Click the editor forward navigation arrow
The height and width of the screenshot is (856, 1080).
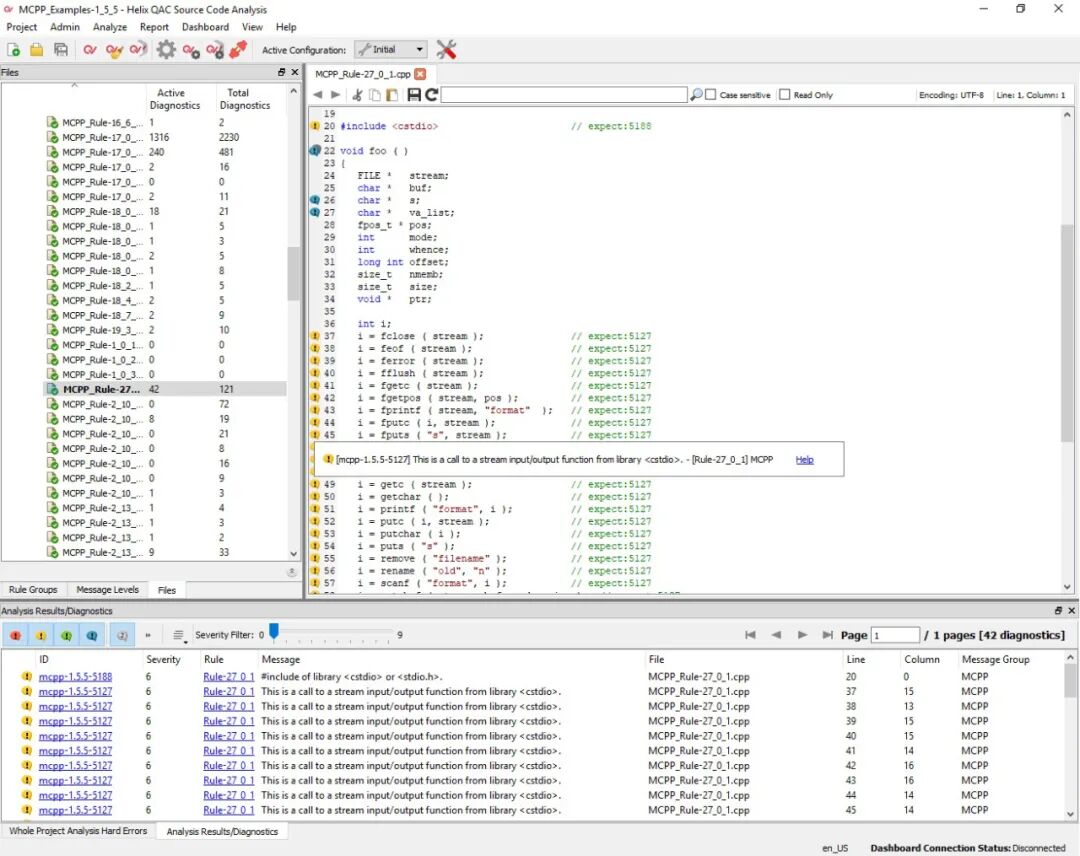[x=335, y=95]
